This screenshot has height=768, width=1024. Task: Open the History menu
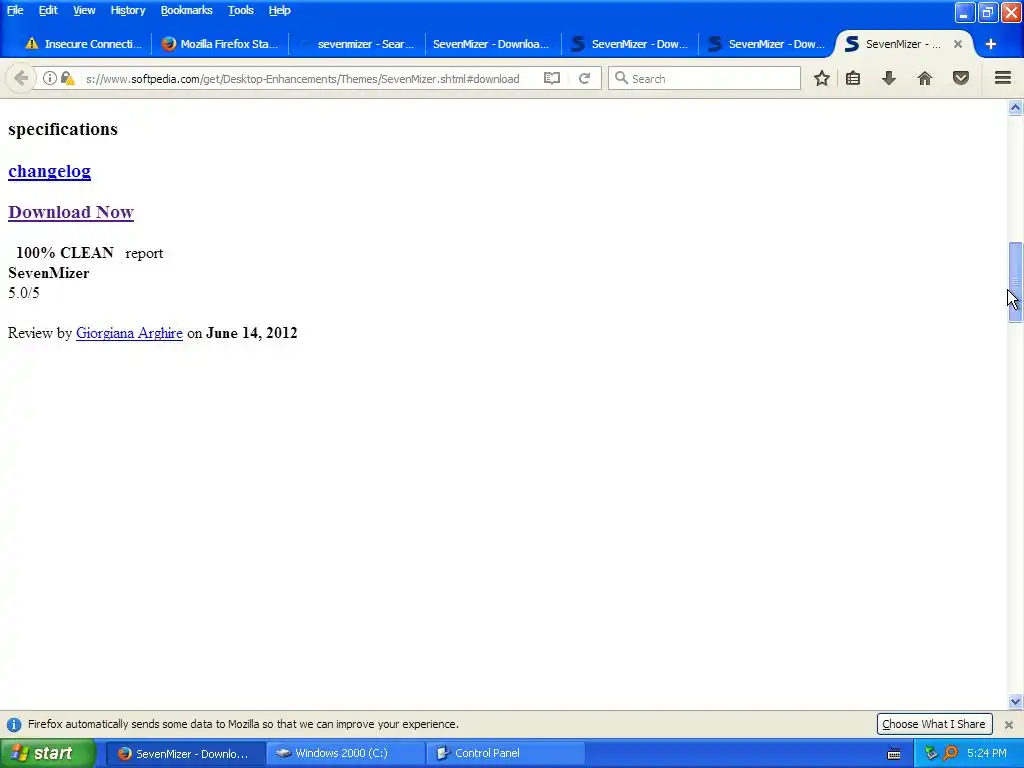click(127, 10)
